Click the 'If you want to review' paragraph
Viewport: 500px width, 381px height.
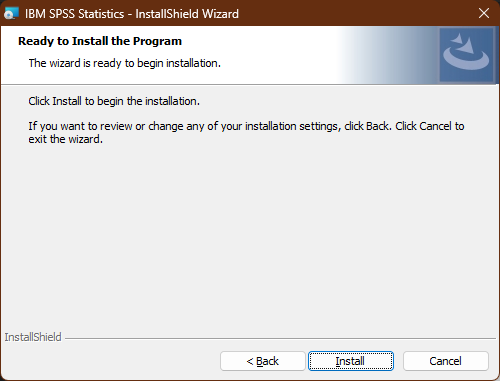tap(246, 132)
